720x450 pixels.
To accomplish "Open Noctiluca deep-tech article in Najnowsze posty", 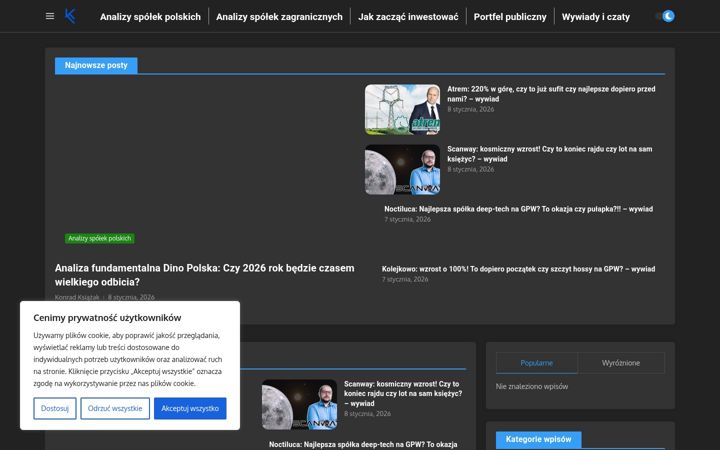I will (518, 209).
